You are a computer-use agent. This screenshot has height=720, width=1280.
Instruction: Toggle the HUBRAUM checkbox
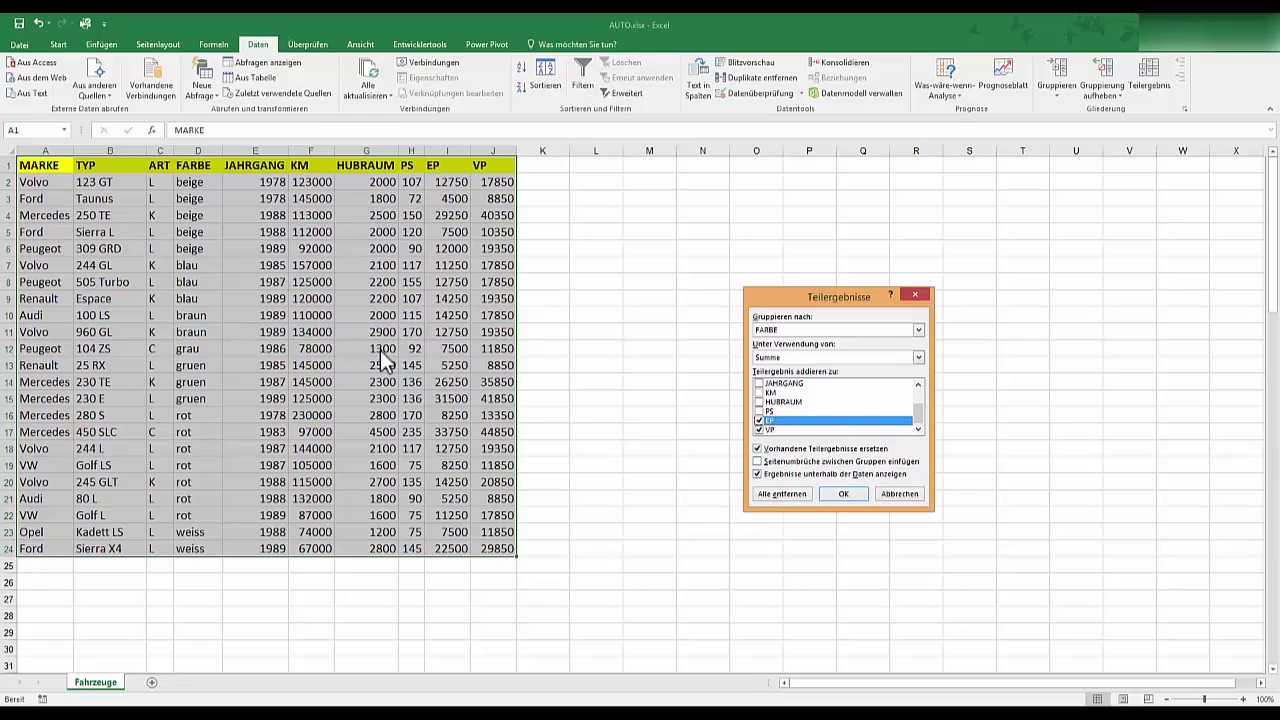point(759,402)
